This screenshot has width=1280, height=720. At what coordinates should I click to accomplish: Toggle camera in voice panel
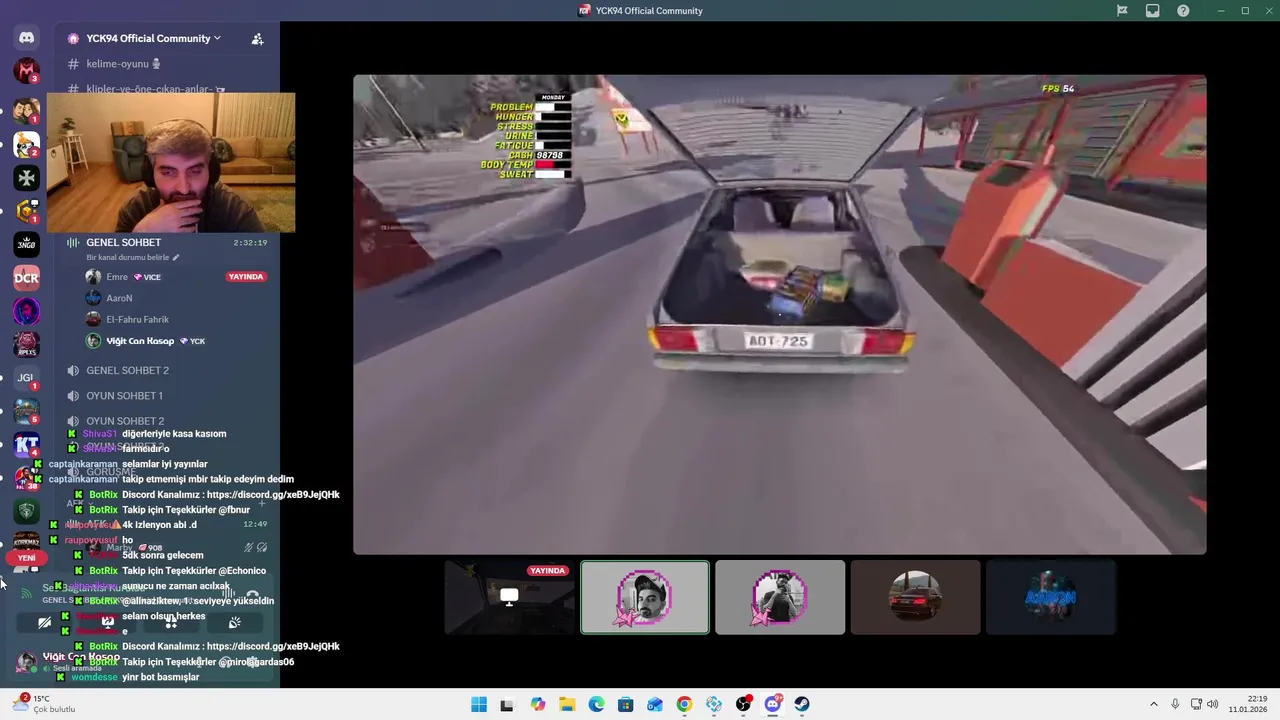[x=44, y=622]
